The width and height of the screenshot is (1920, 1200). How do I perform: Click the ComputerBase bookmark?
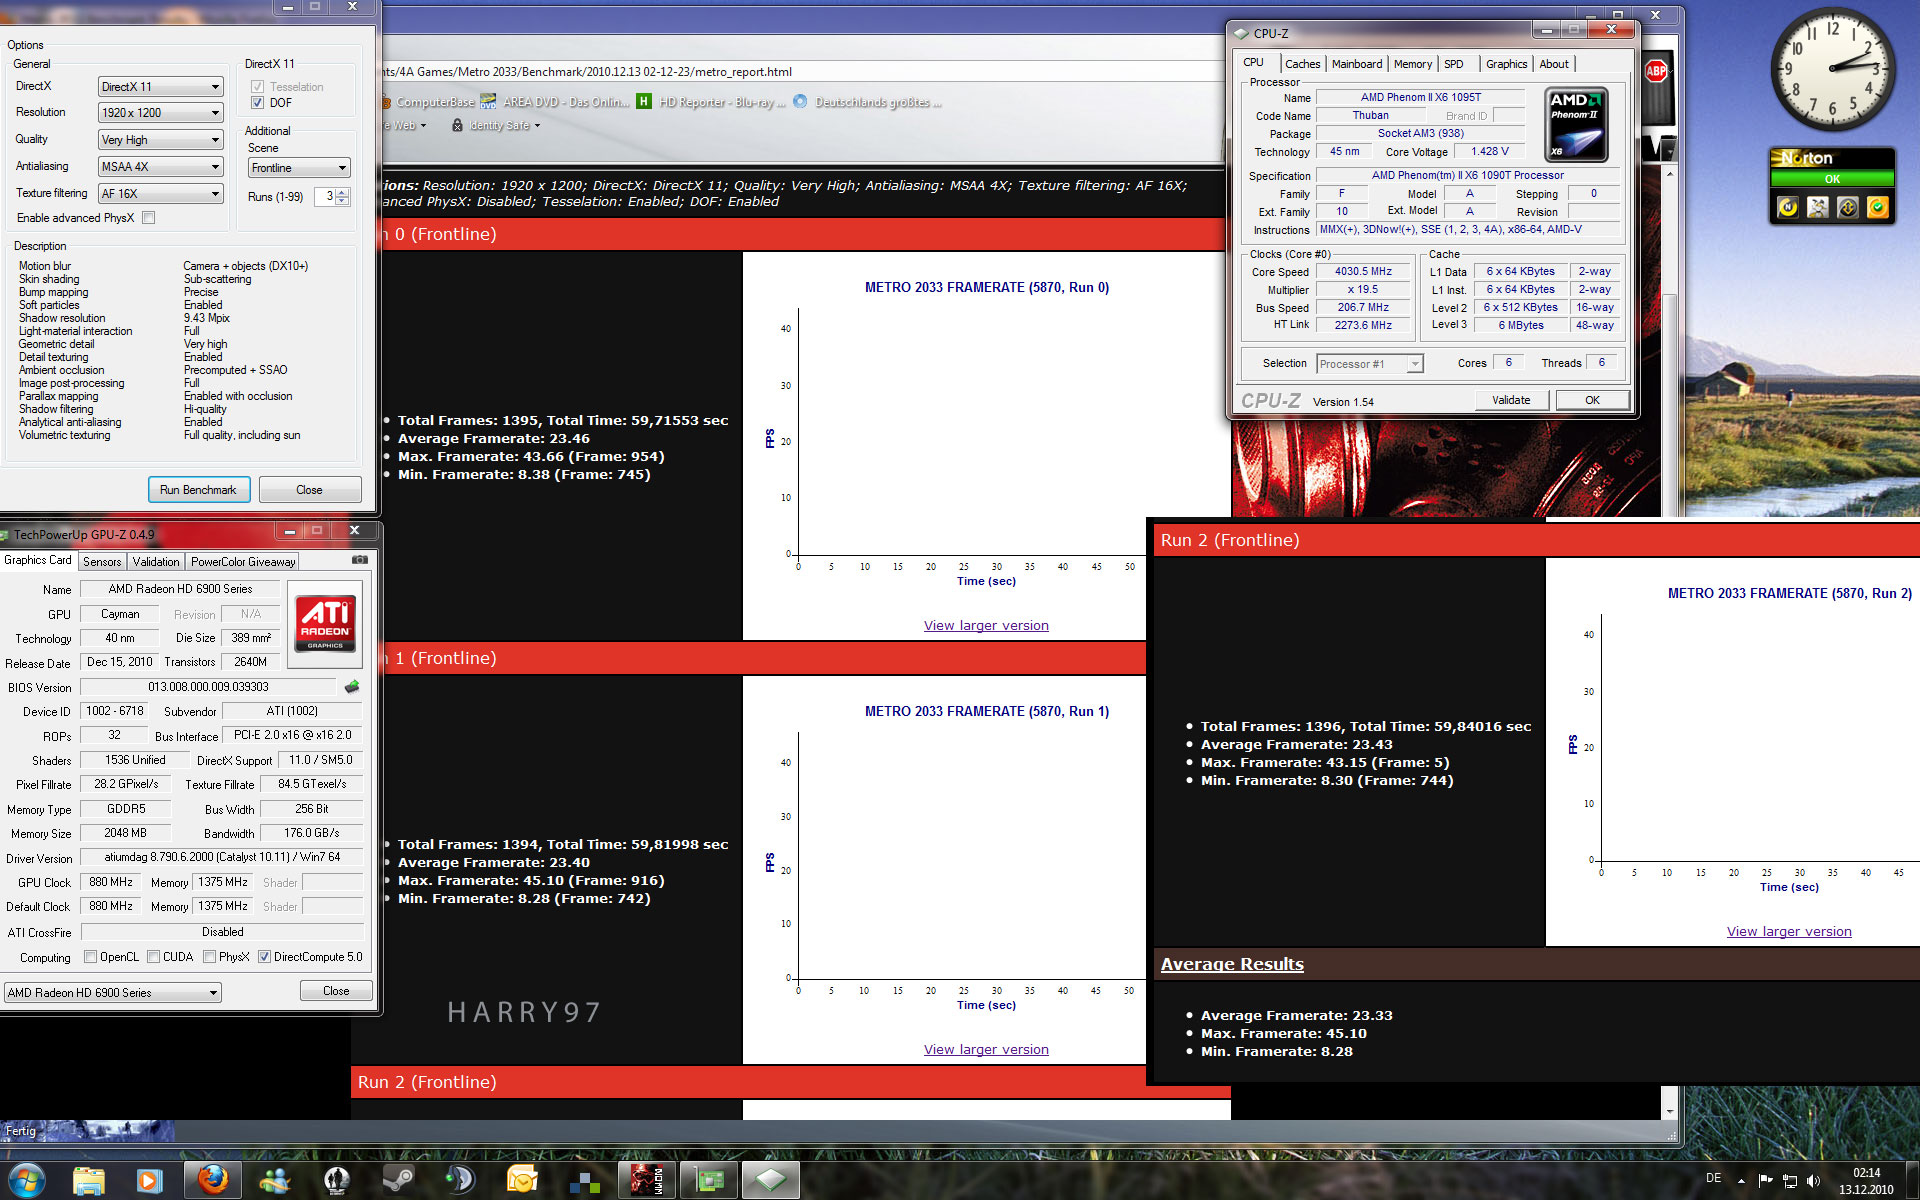(x=427, y=102)
